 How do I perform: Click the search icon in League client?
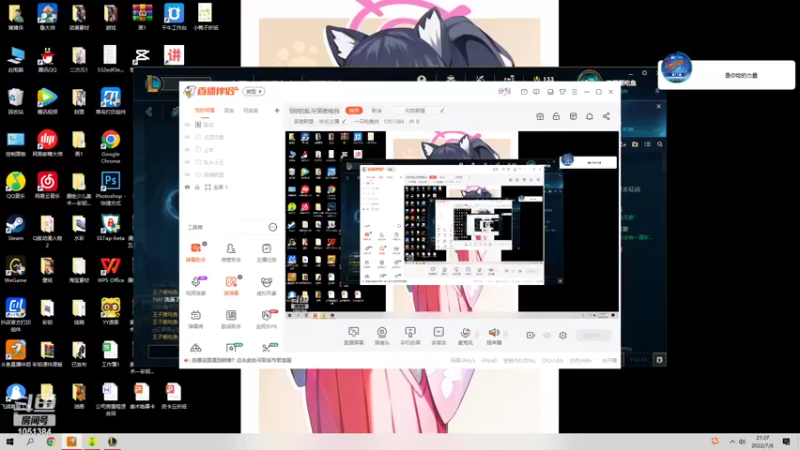coord(660,144)
